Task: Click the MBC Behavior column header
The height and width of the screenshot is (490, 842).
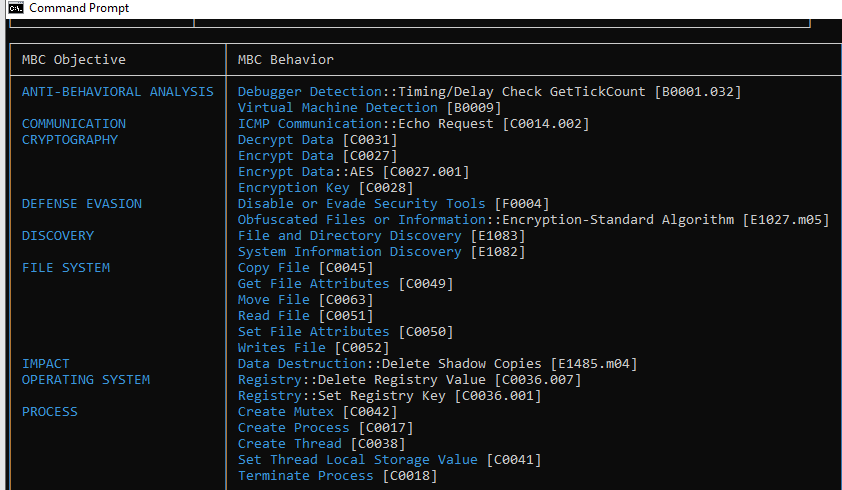Action: [286, 60]
